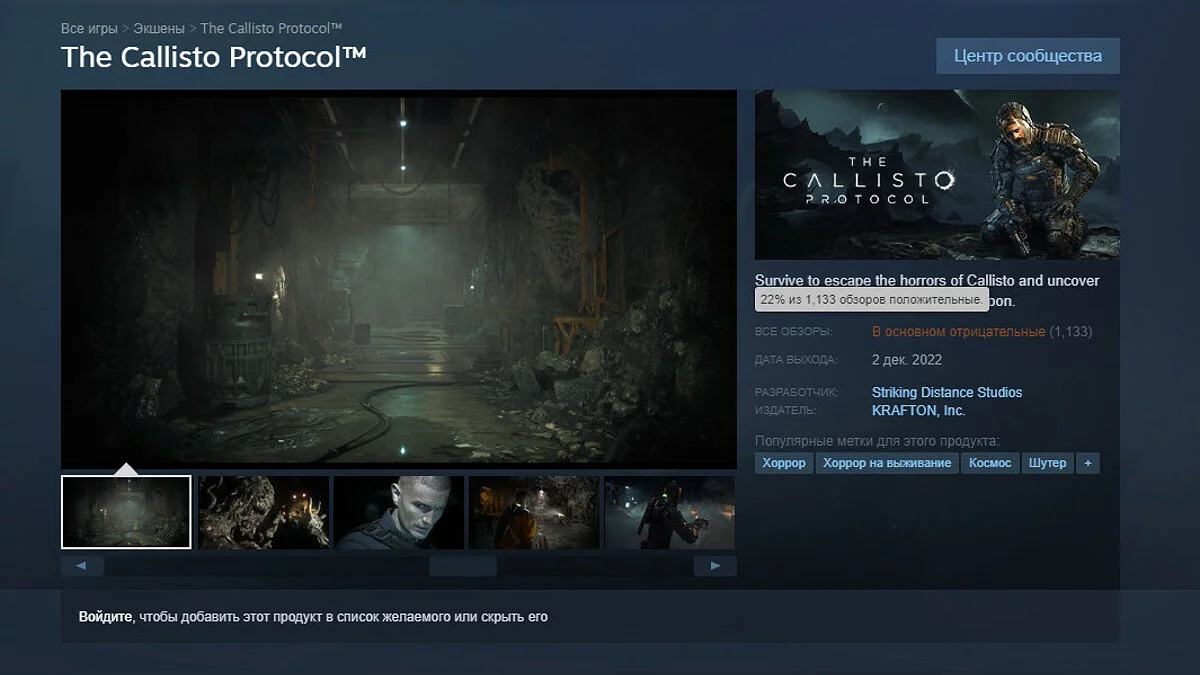
Task: Open developer Striking Distance Studios link
Action: click(947, 393)
